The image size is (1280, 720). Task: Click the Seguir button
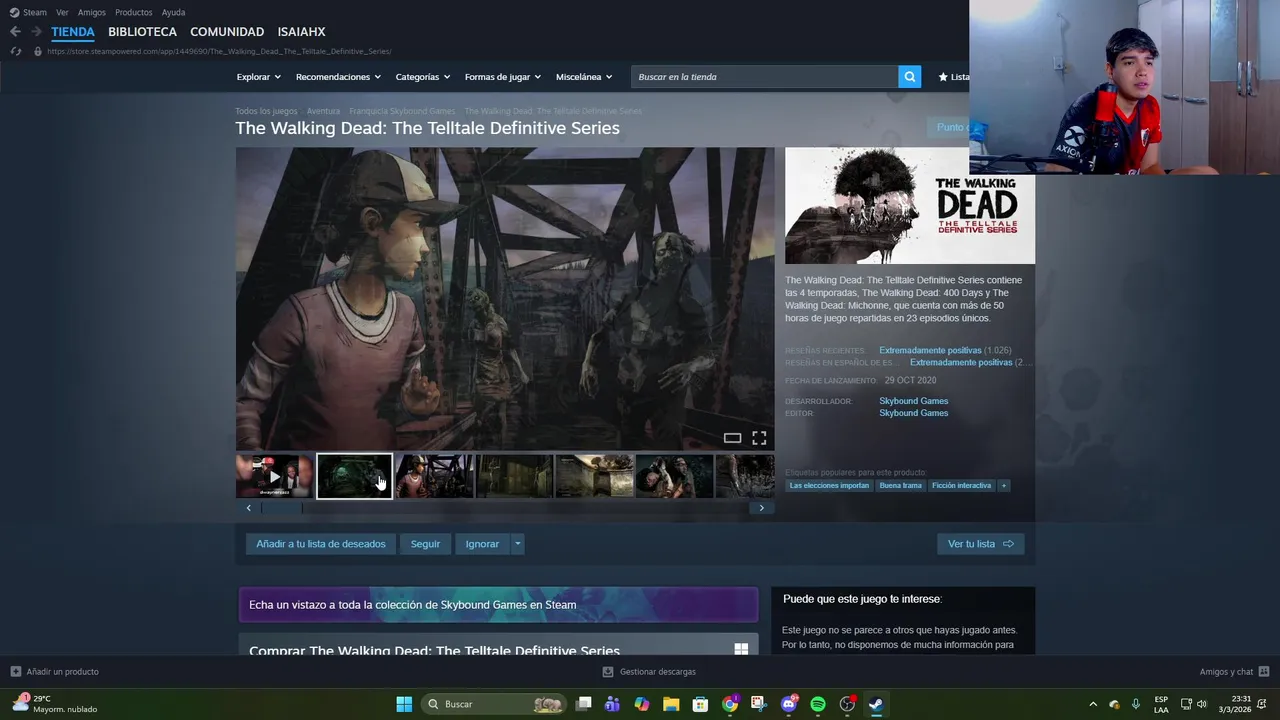pos(425,544)
